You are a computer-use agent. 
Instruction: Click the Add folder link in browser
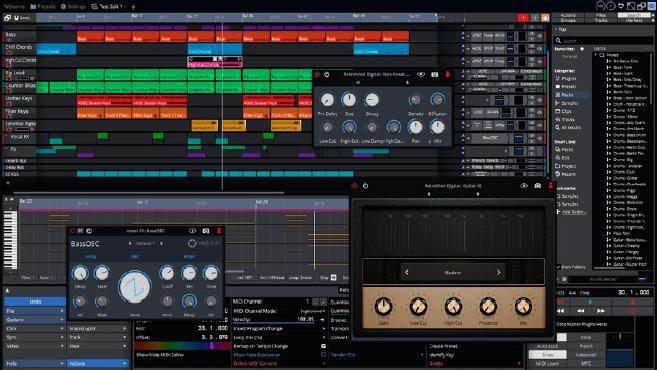click(x=574, y=212)
